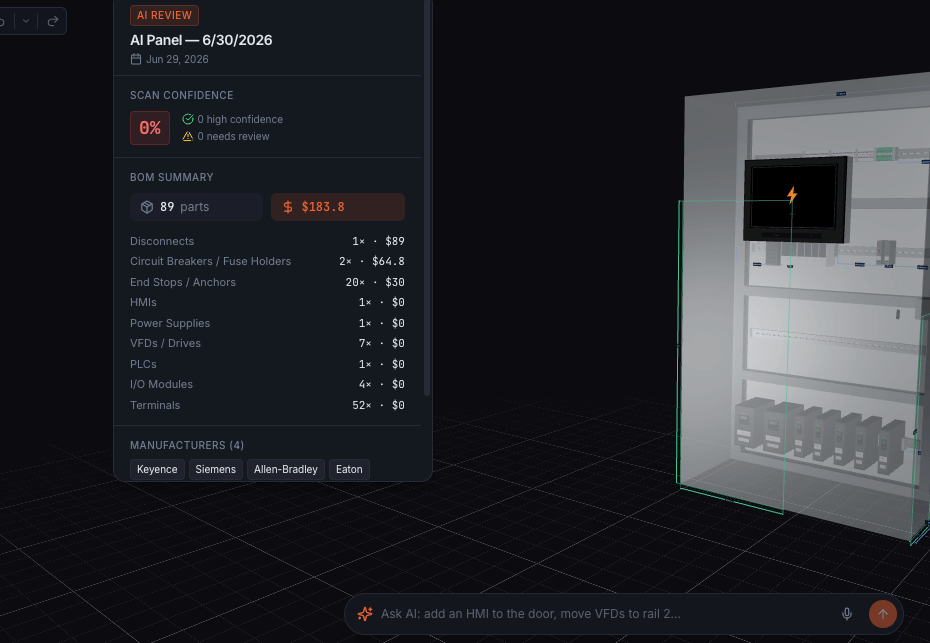
Task: Click the redo arrow icon
Action: pos(53,21)
